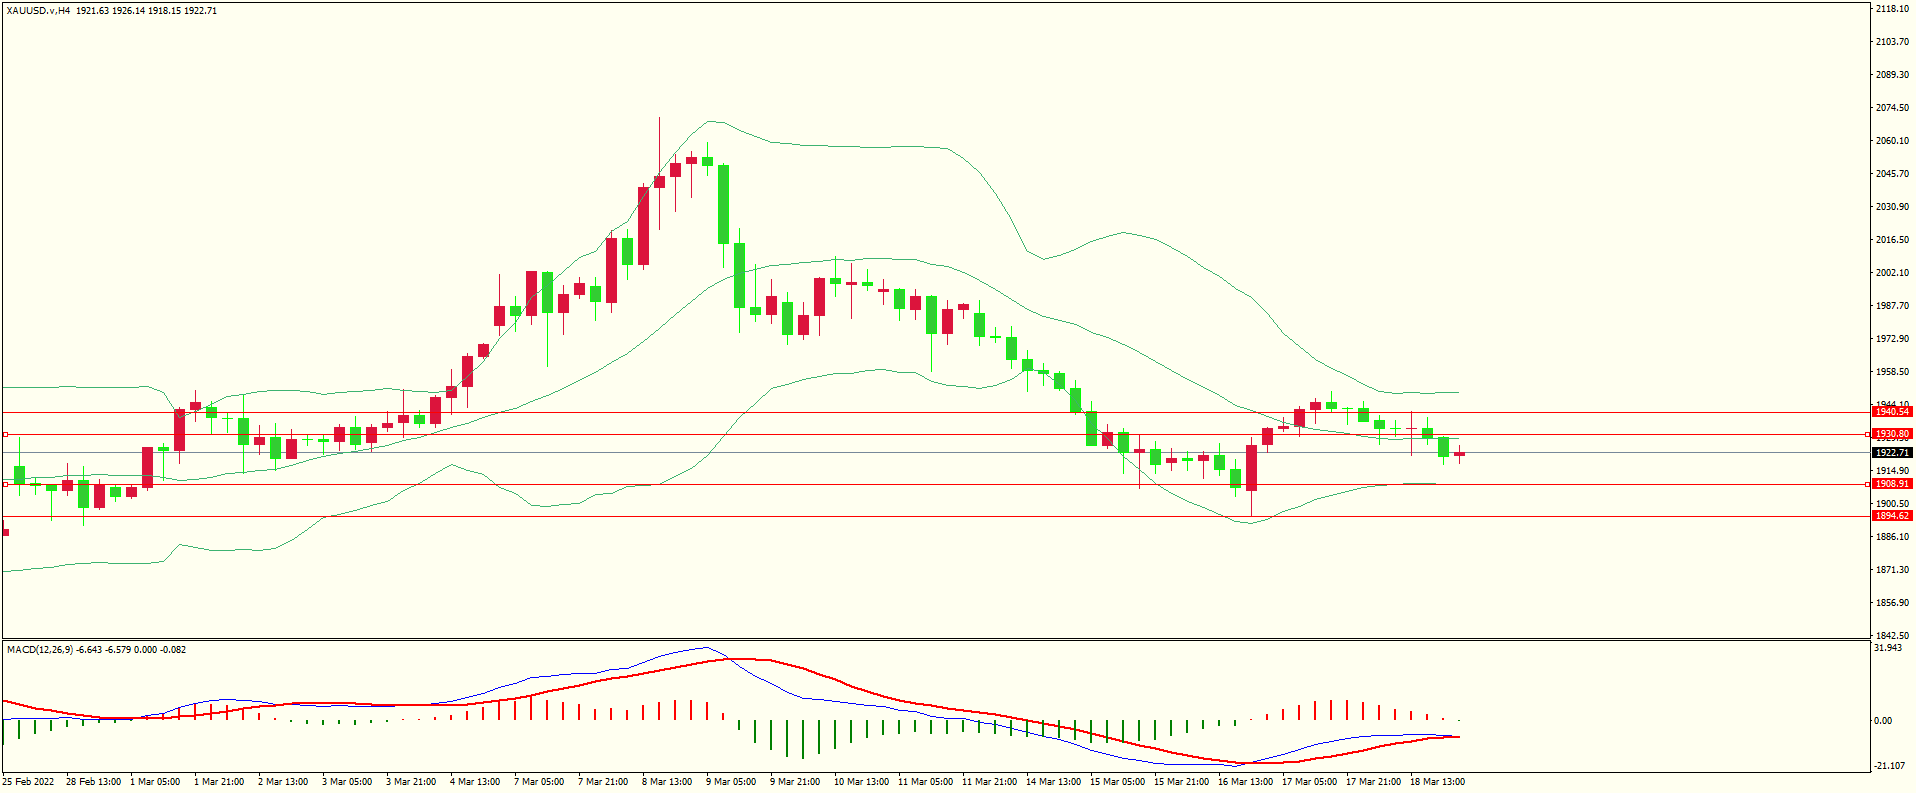
Task: Click the 2074.50 price scale value
Action: pos(1892,108)
